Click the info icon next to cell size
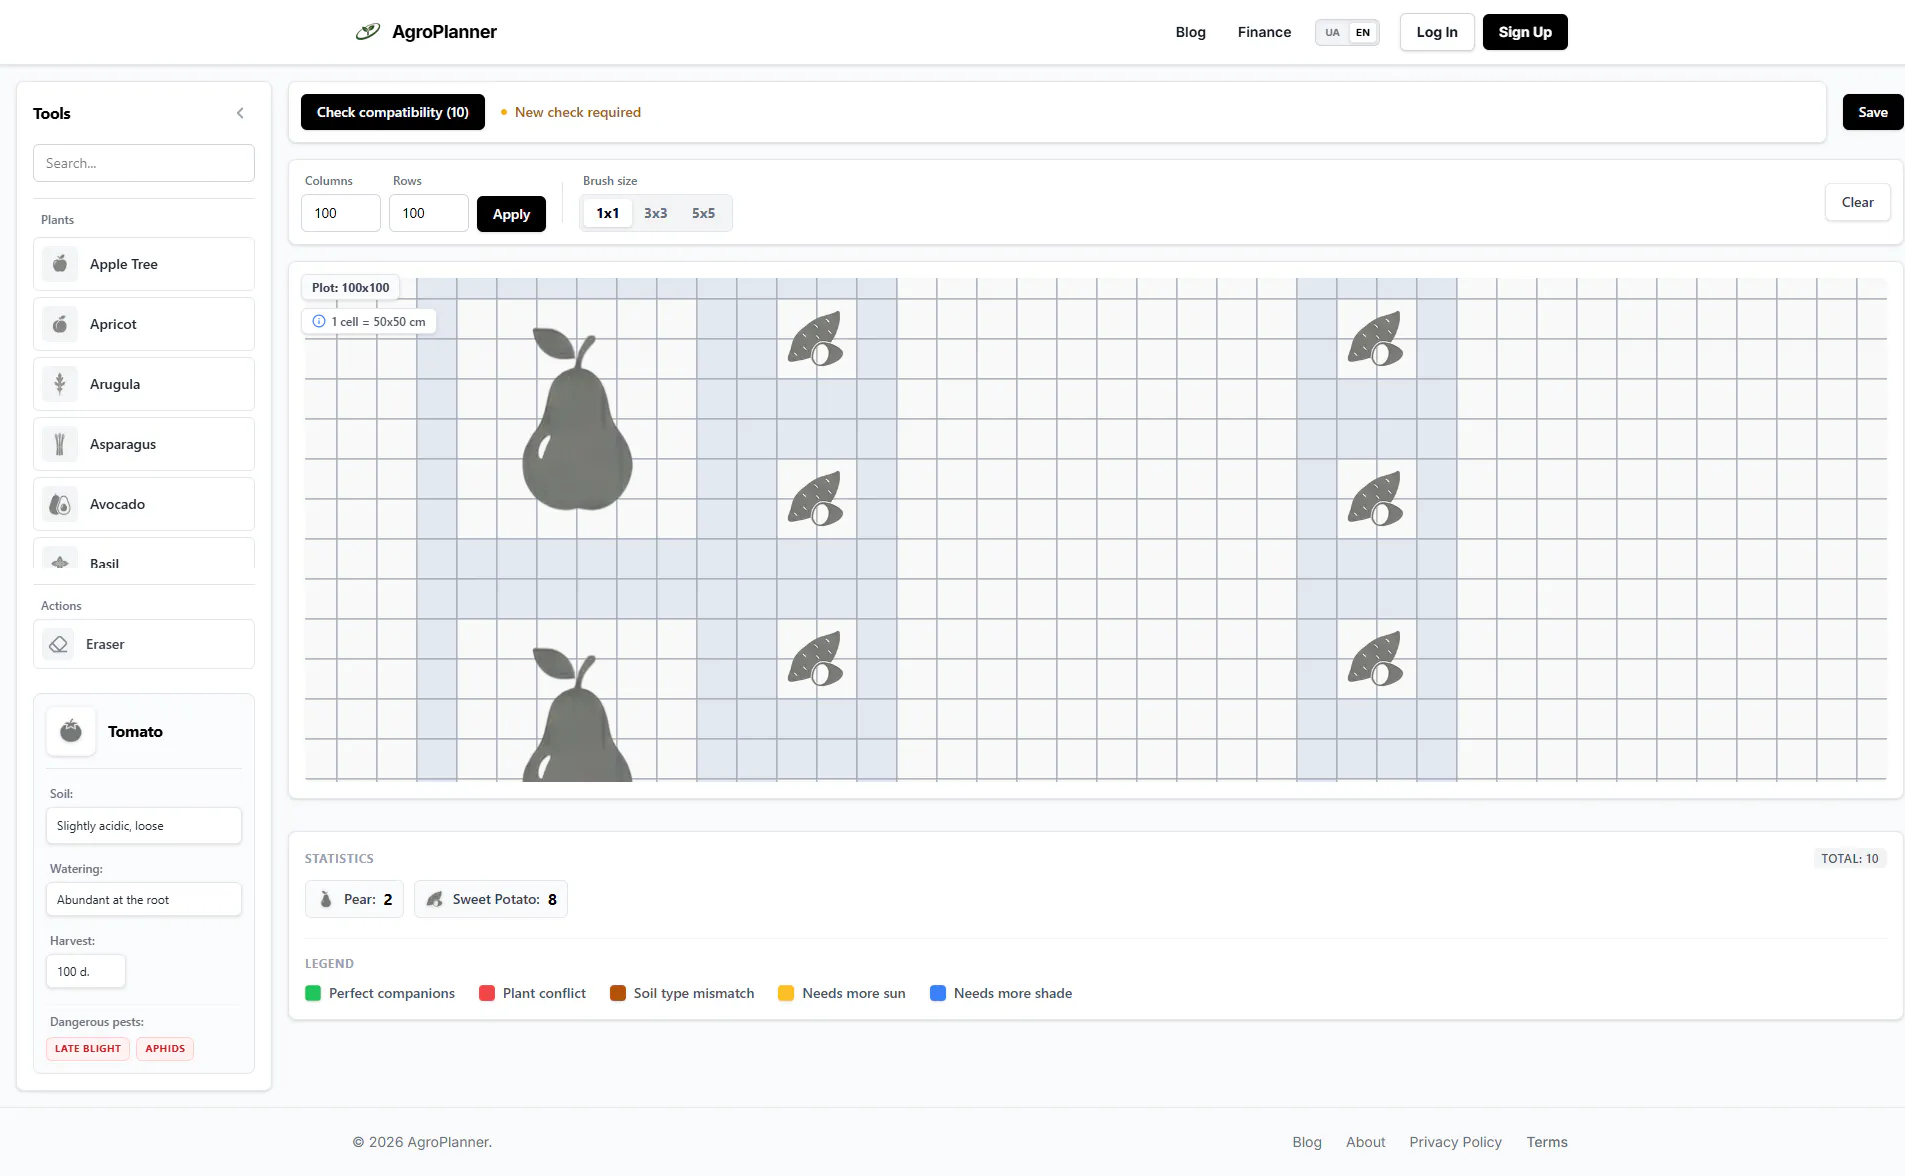Viewport: 1905px width, 1176px height. (x=319, y=321)
